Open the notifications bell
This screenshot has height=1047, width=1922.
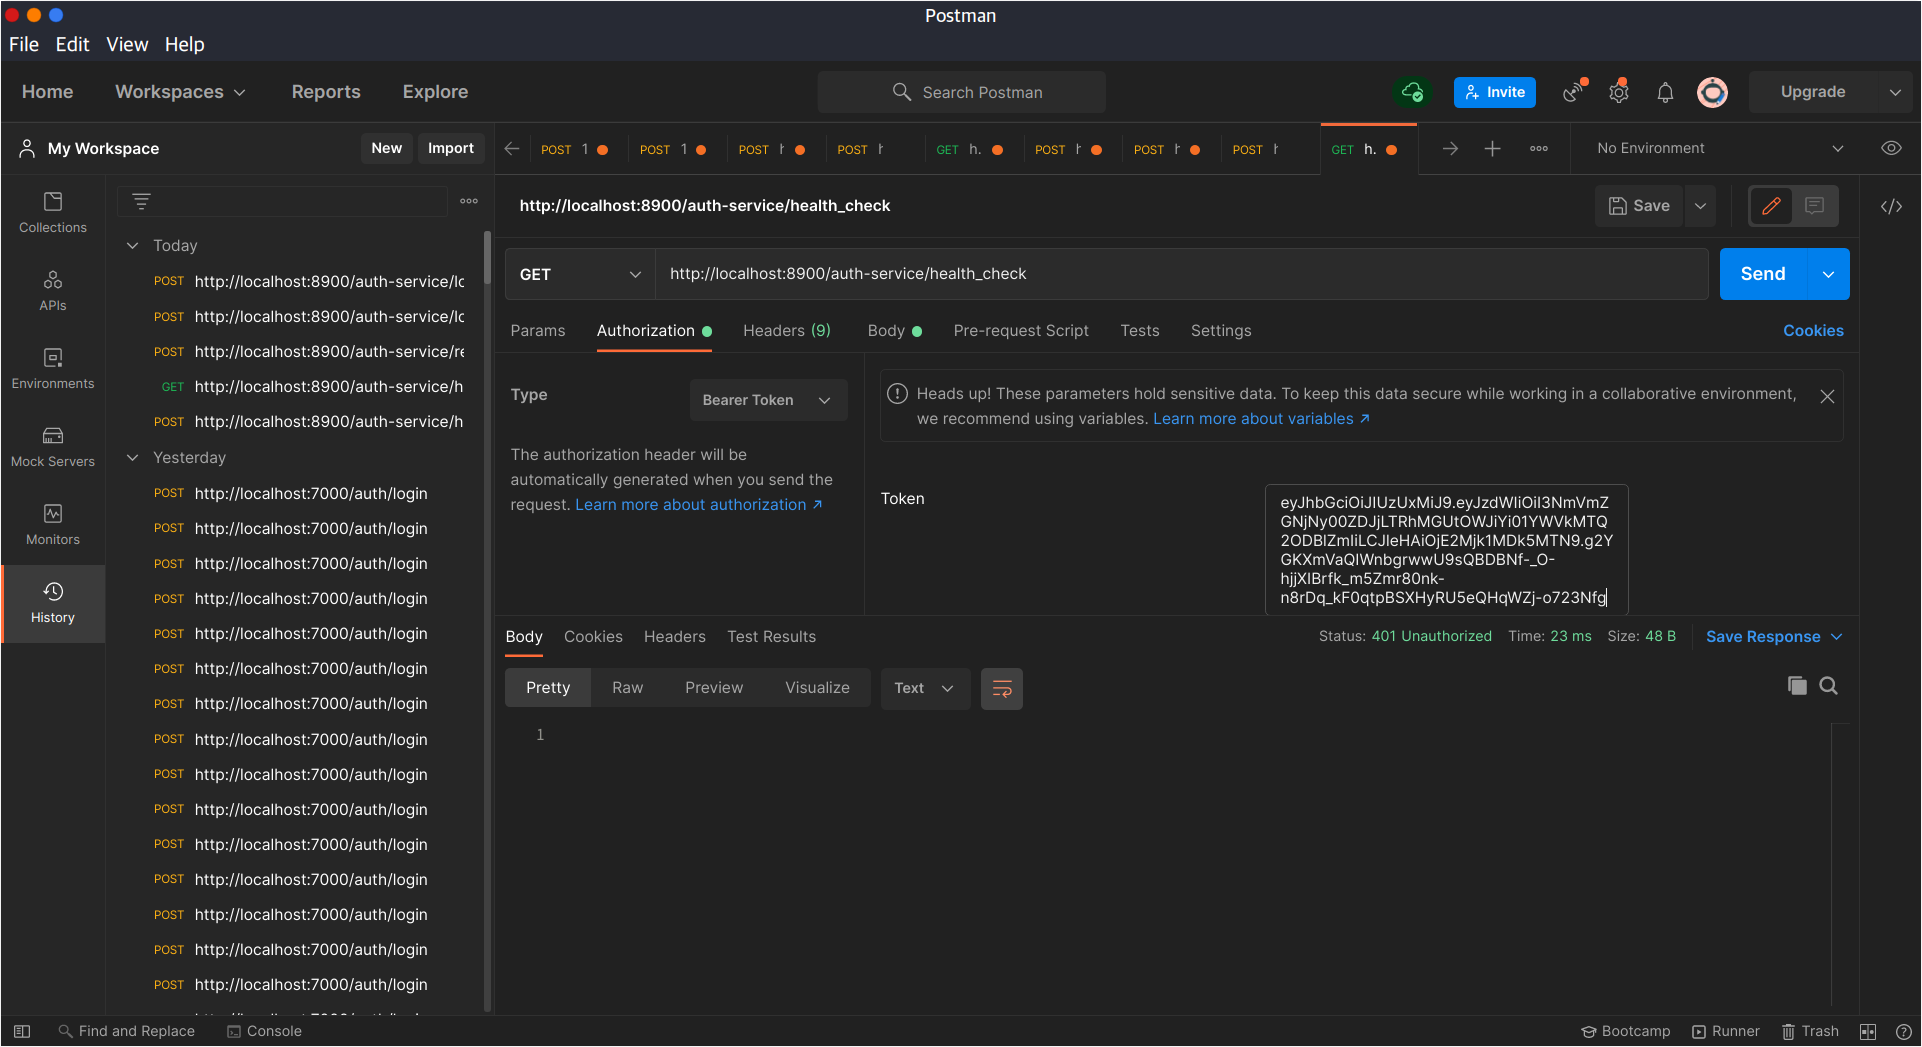[x=1665, y=92]
